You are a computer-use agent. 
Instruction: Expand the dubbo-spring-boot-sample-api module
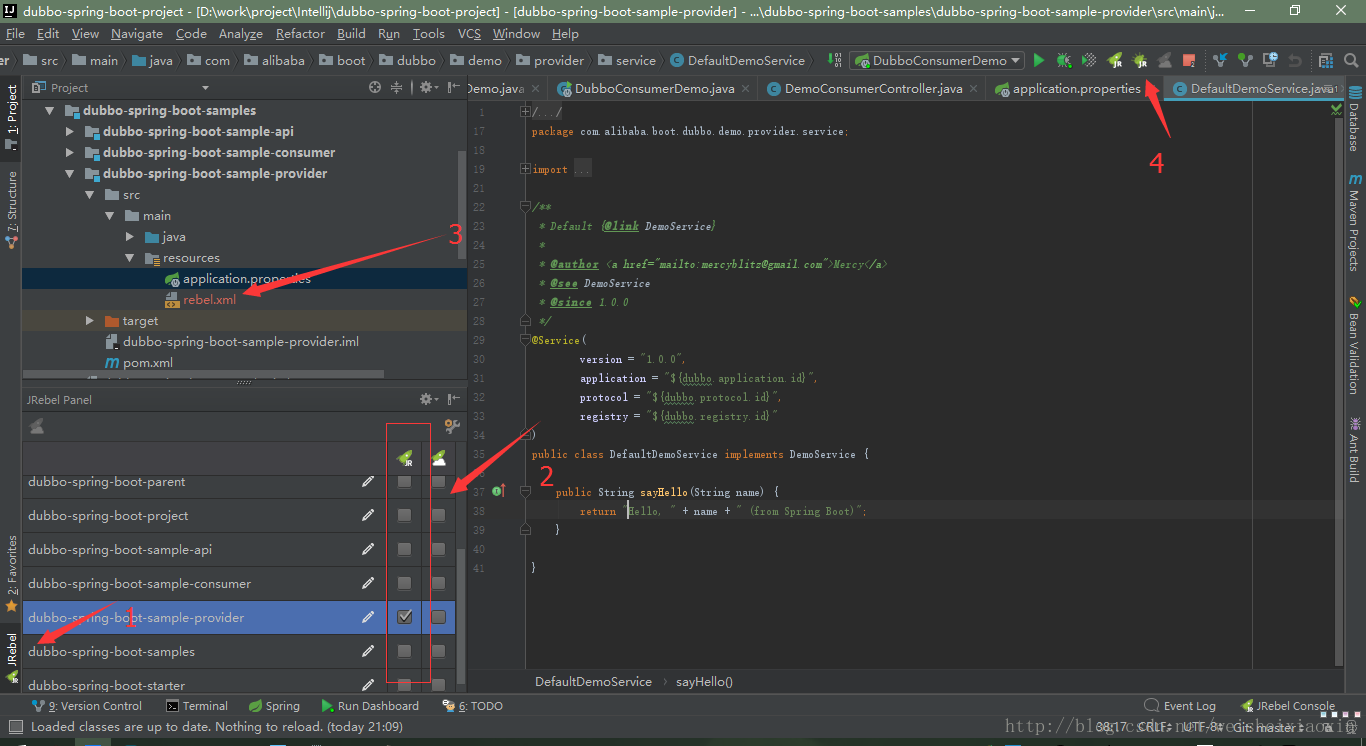pos(70,132)
